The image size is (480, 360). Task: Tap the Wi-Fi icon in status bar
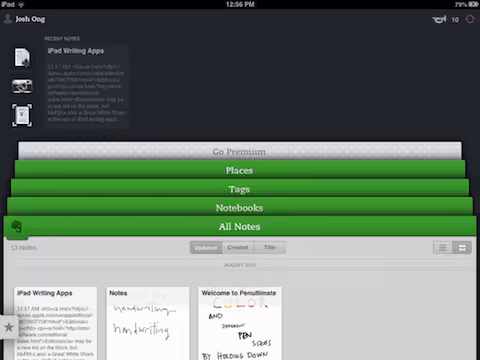(x=21, y=4)
